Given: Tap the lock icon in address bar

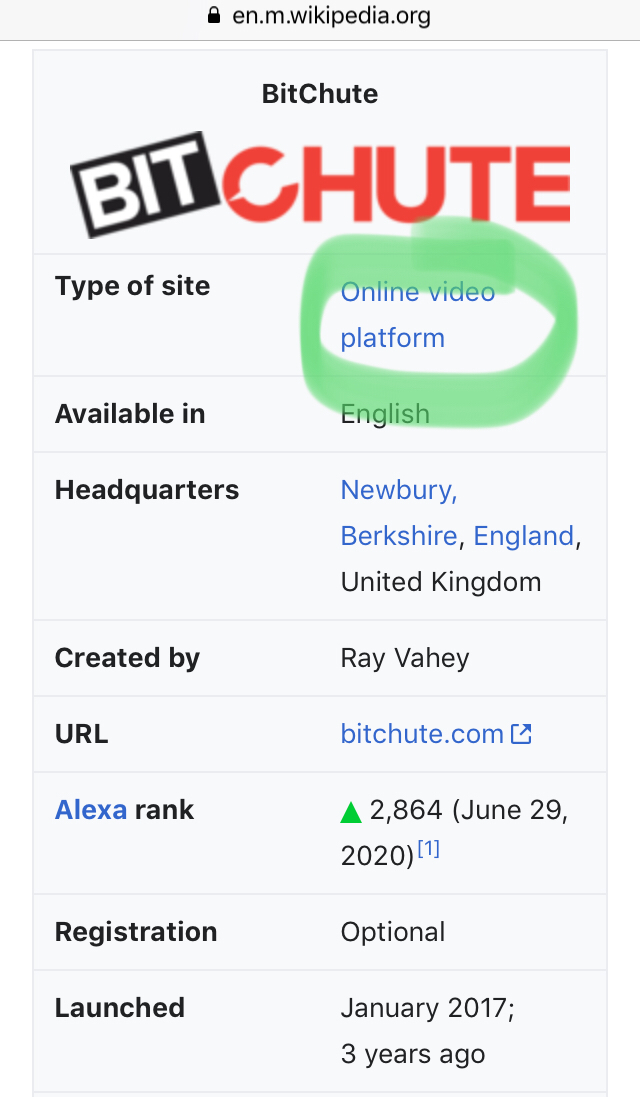Looking at the screenshot, I should coord(214,15).
